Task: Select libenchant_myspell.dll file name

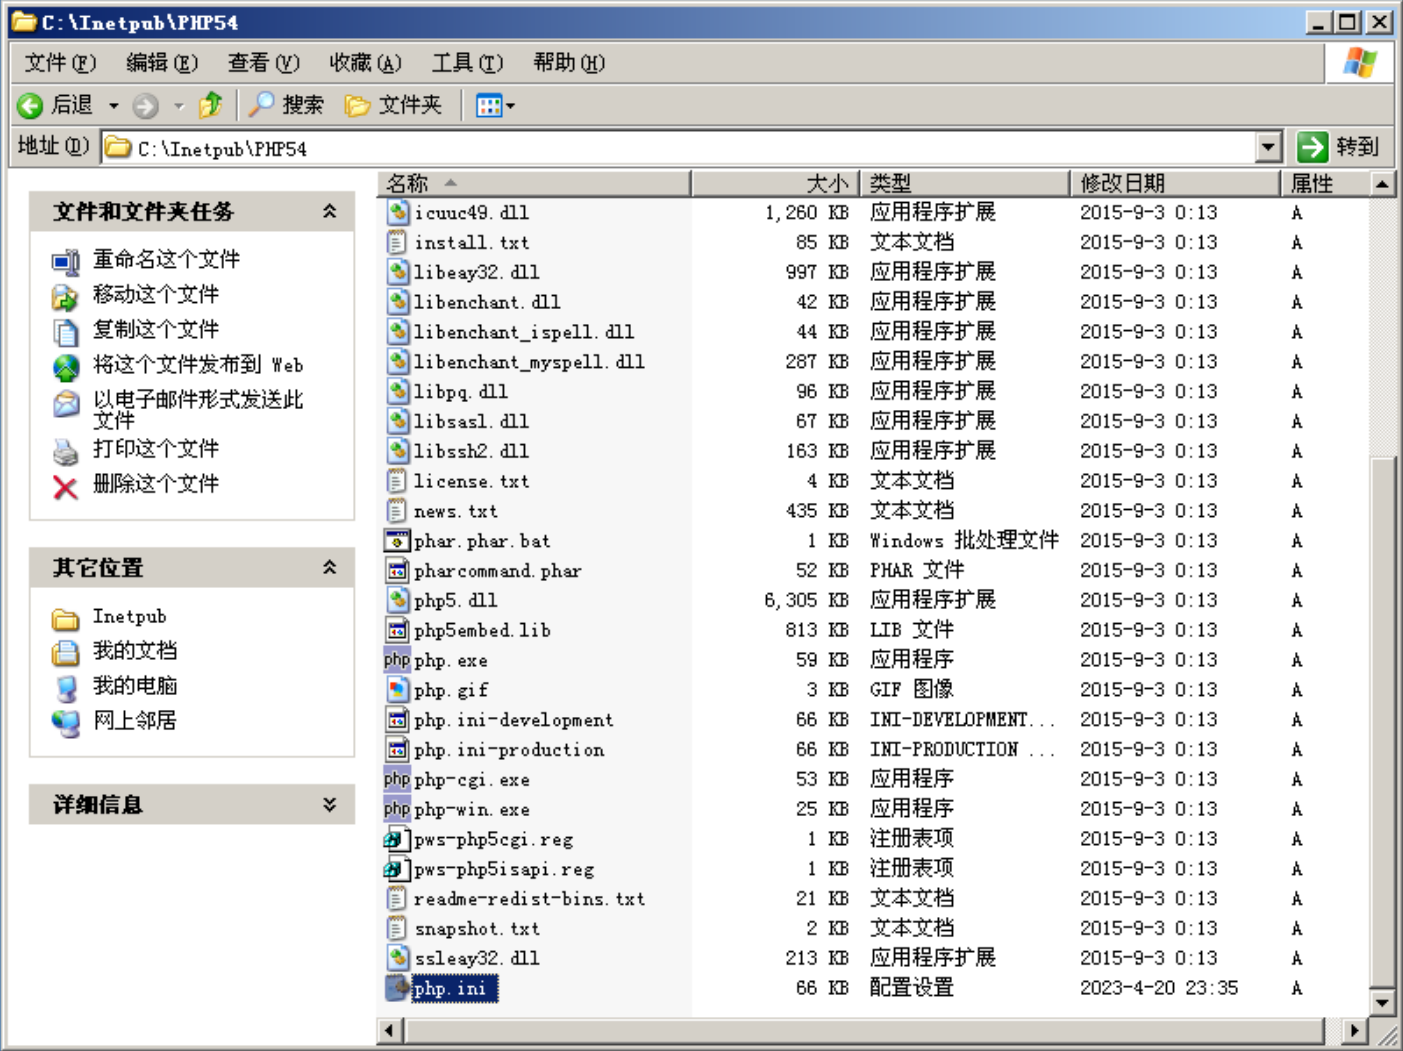Action: tap(529, 362)
